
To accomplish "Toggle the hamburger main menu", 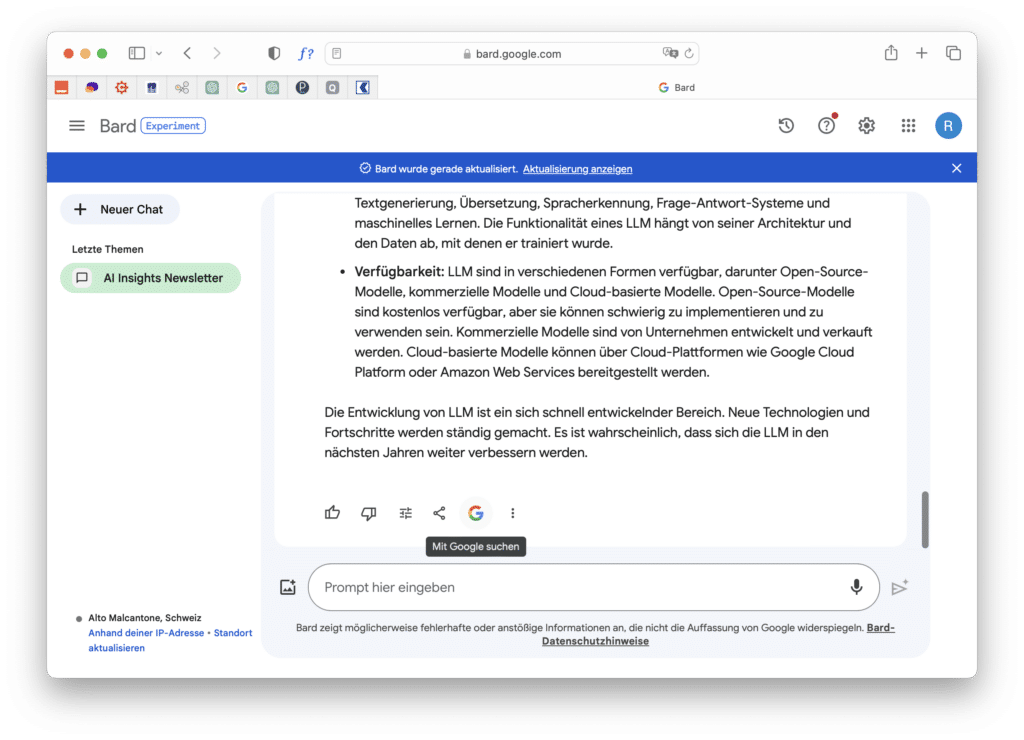I will (77, 125).
